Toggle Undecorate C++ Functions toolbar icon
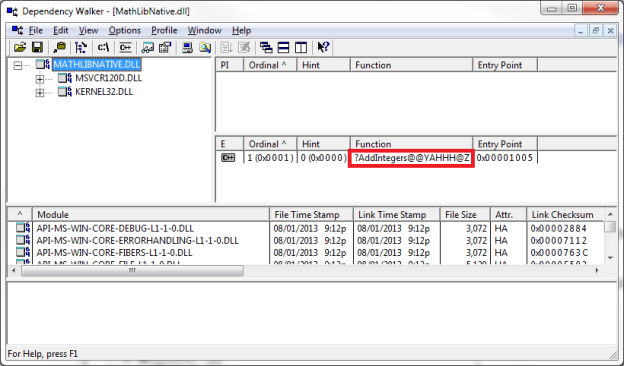This screenshot has height=366, width=624. click(125, 48)
